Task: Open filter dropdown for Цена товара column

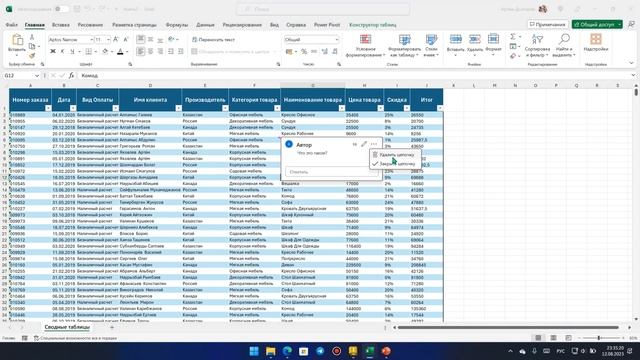Action: click(x=380, y=108)
